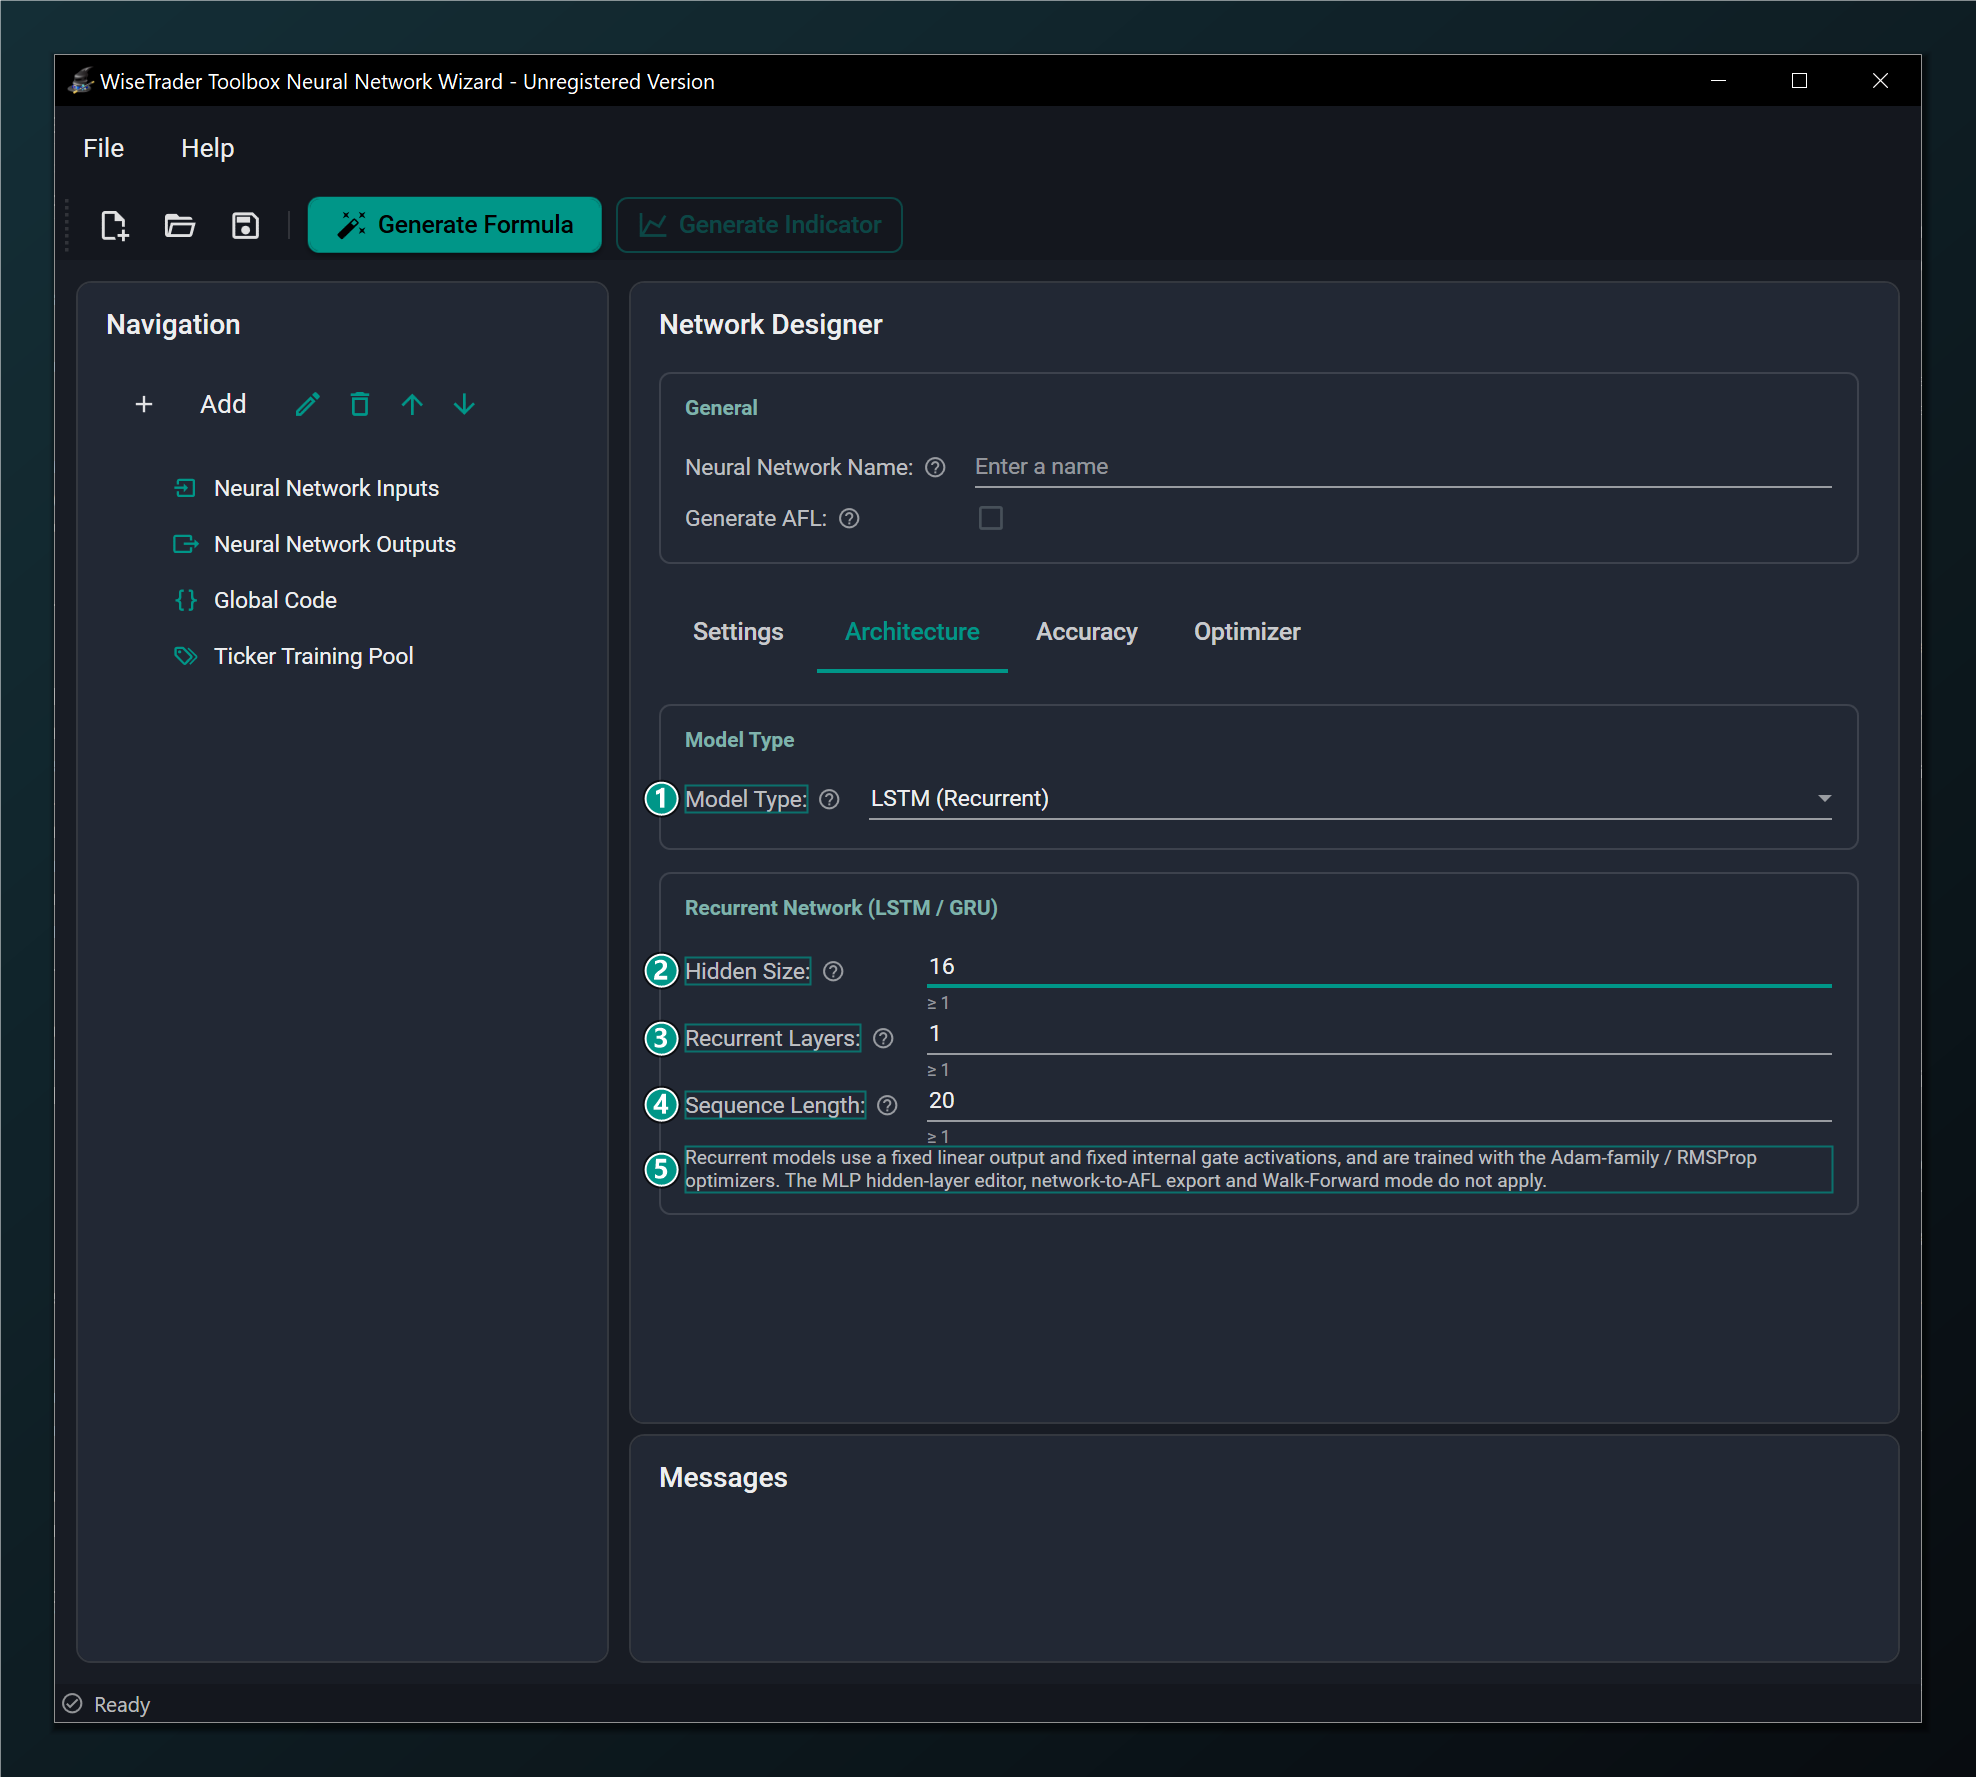
Task: Click the Model Type help icon
Action: click(x=829, y=799)
